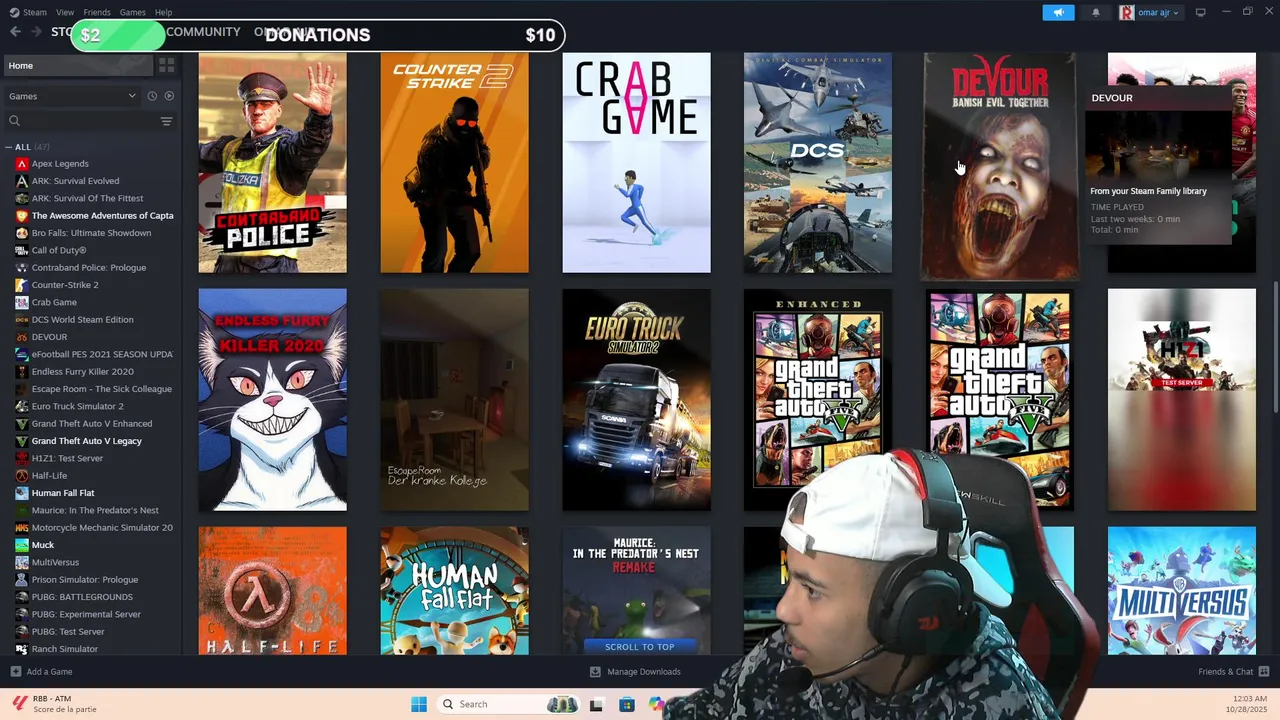Select Bro Falls: Ultimate Showdown in list
Screen dimensions: 1280x720
92,233
